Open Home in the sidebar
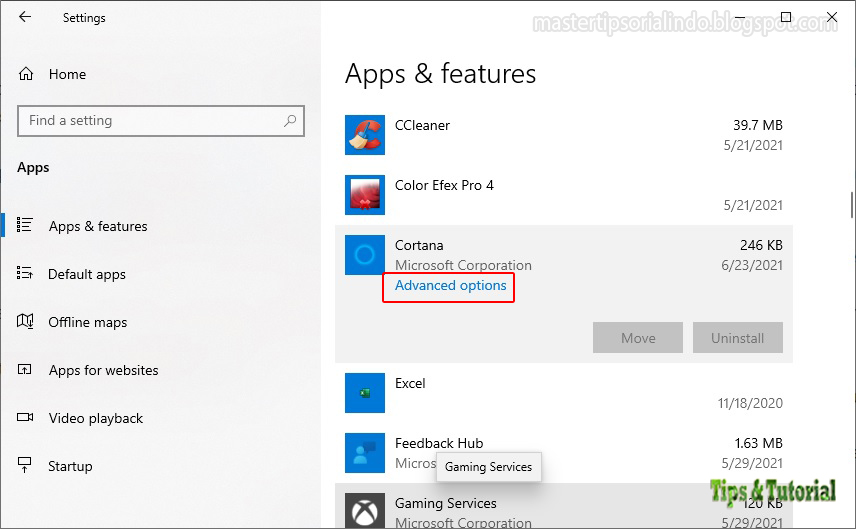This screenshot has height=529, width=856. [67, 74]
